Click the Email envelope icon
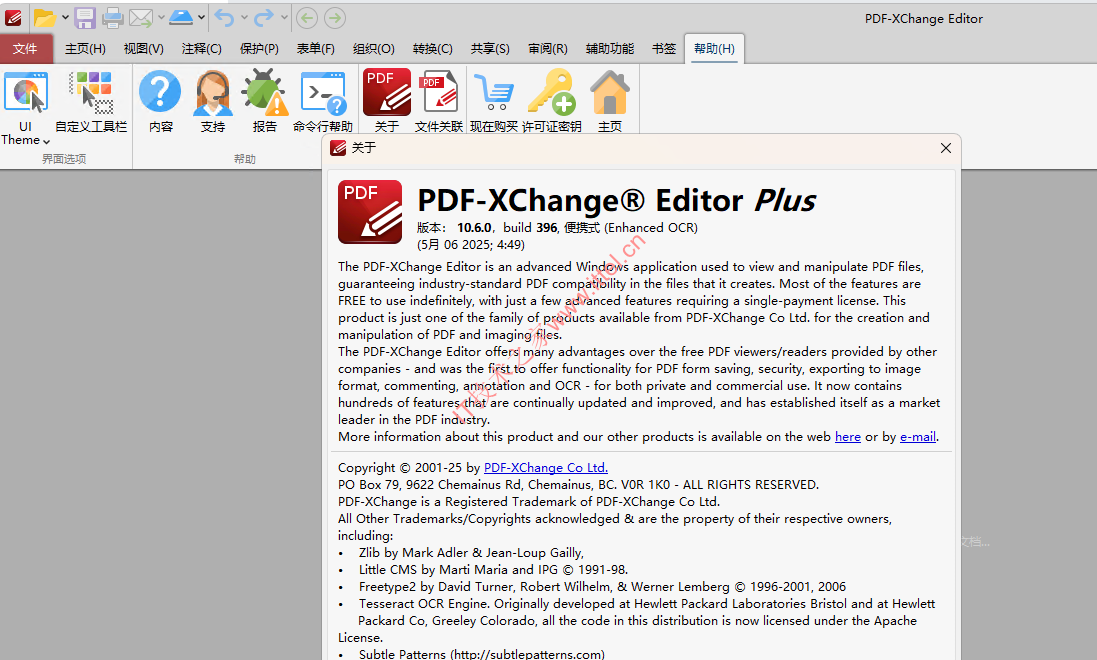 141,17
